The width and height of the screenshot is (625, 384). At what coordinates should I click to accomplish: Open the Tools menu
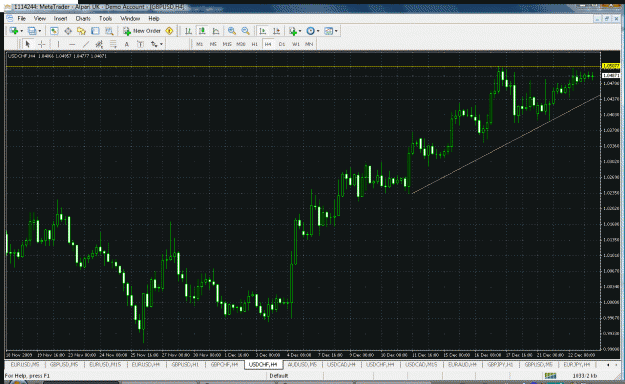pos(105,18)
